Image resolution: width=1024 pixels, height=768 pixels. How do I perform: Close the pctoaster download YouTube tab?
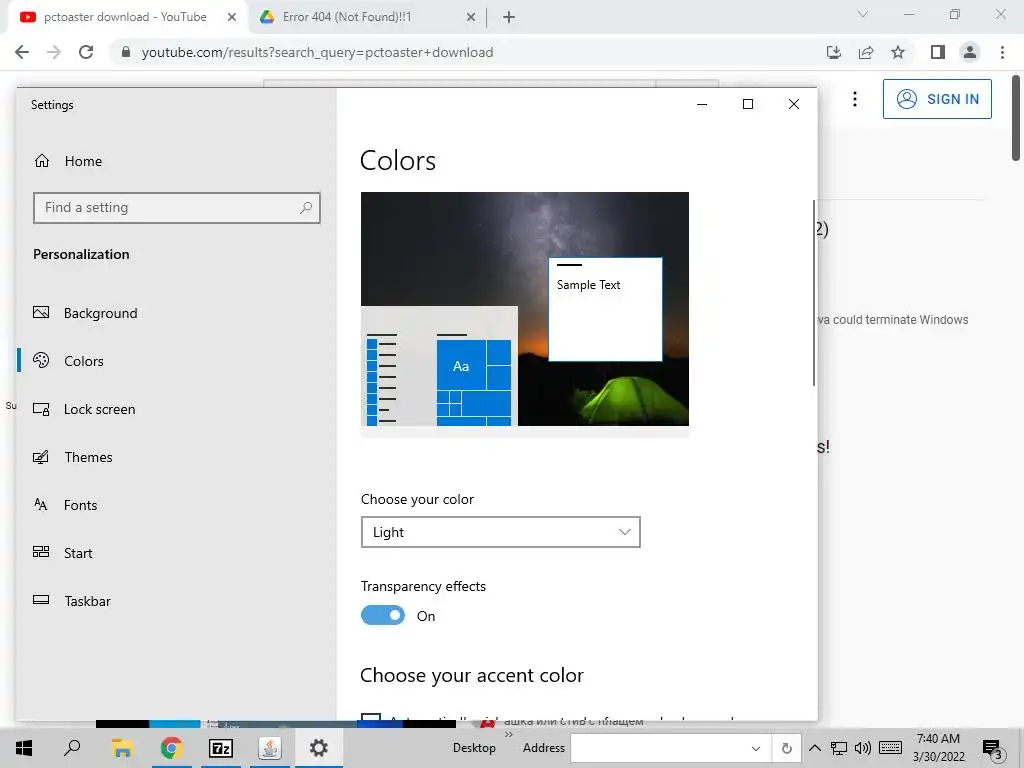(232, 17)
